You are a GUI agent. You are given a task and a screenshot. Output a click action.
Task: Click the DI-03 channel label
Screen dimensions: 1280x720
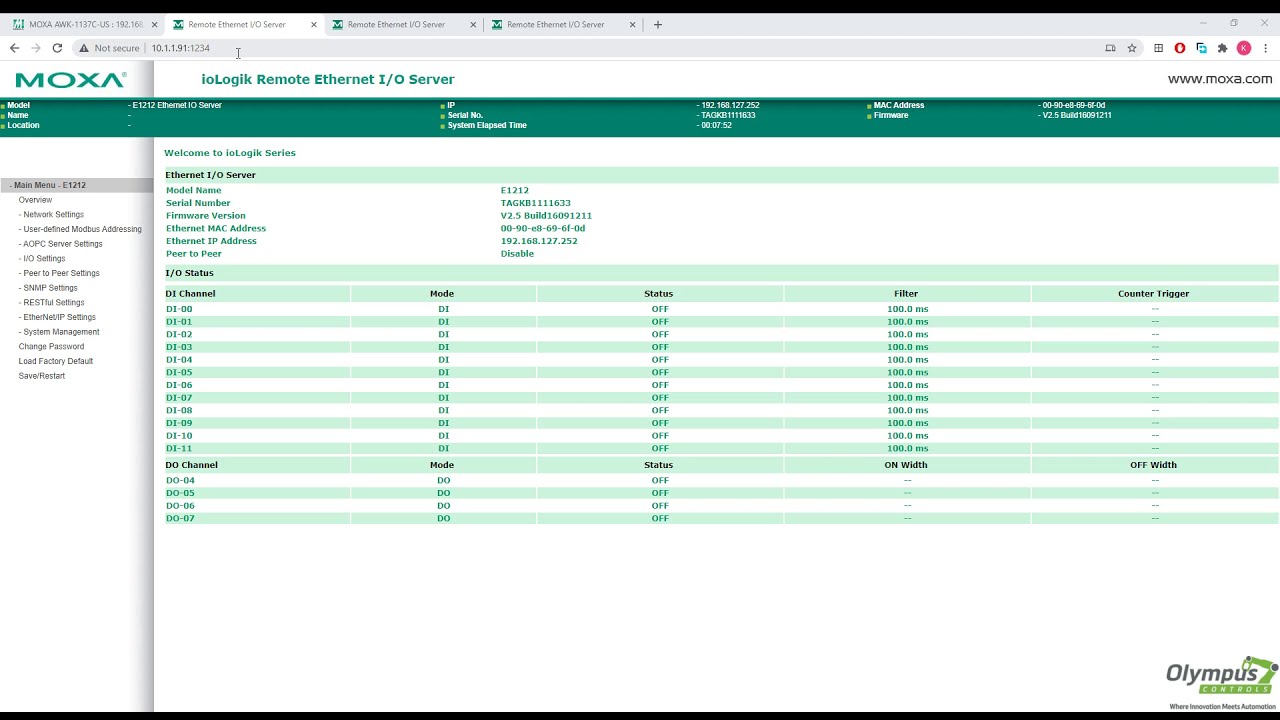pyautogui.click(x=179, y=347)
